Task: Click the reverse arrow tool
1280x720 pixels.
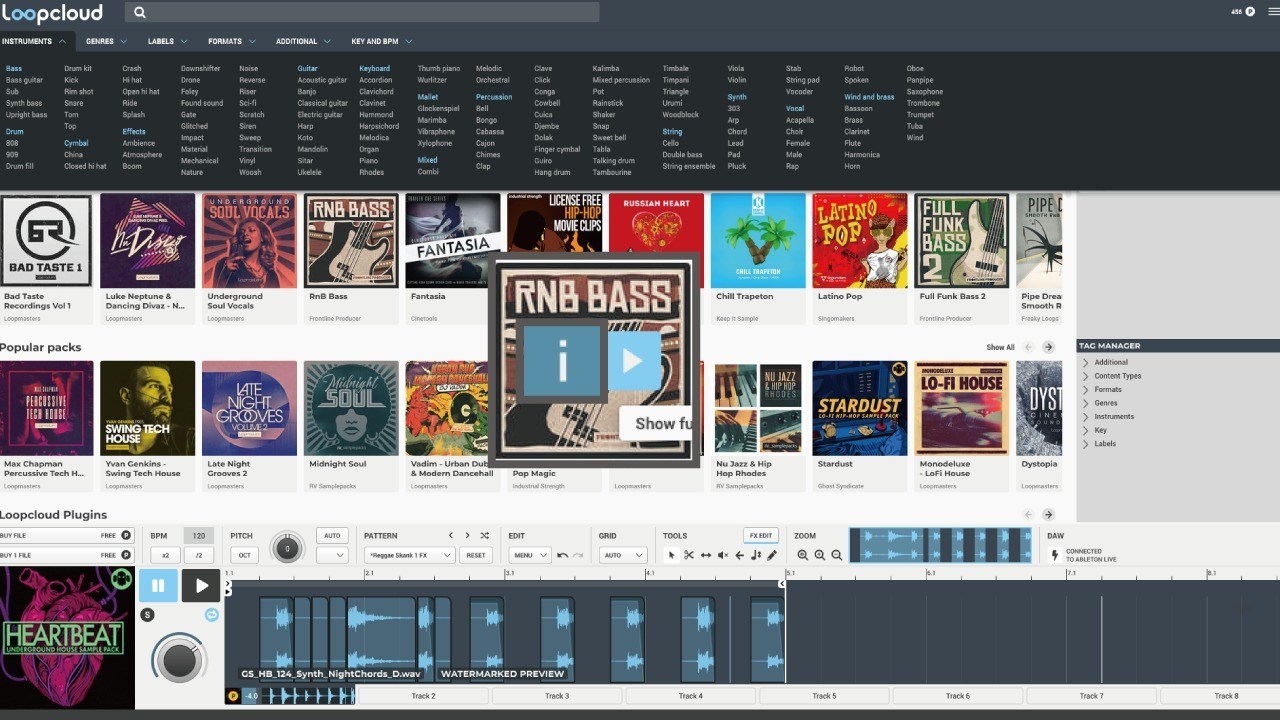Action: point(739,555)
